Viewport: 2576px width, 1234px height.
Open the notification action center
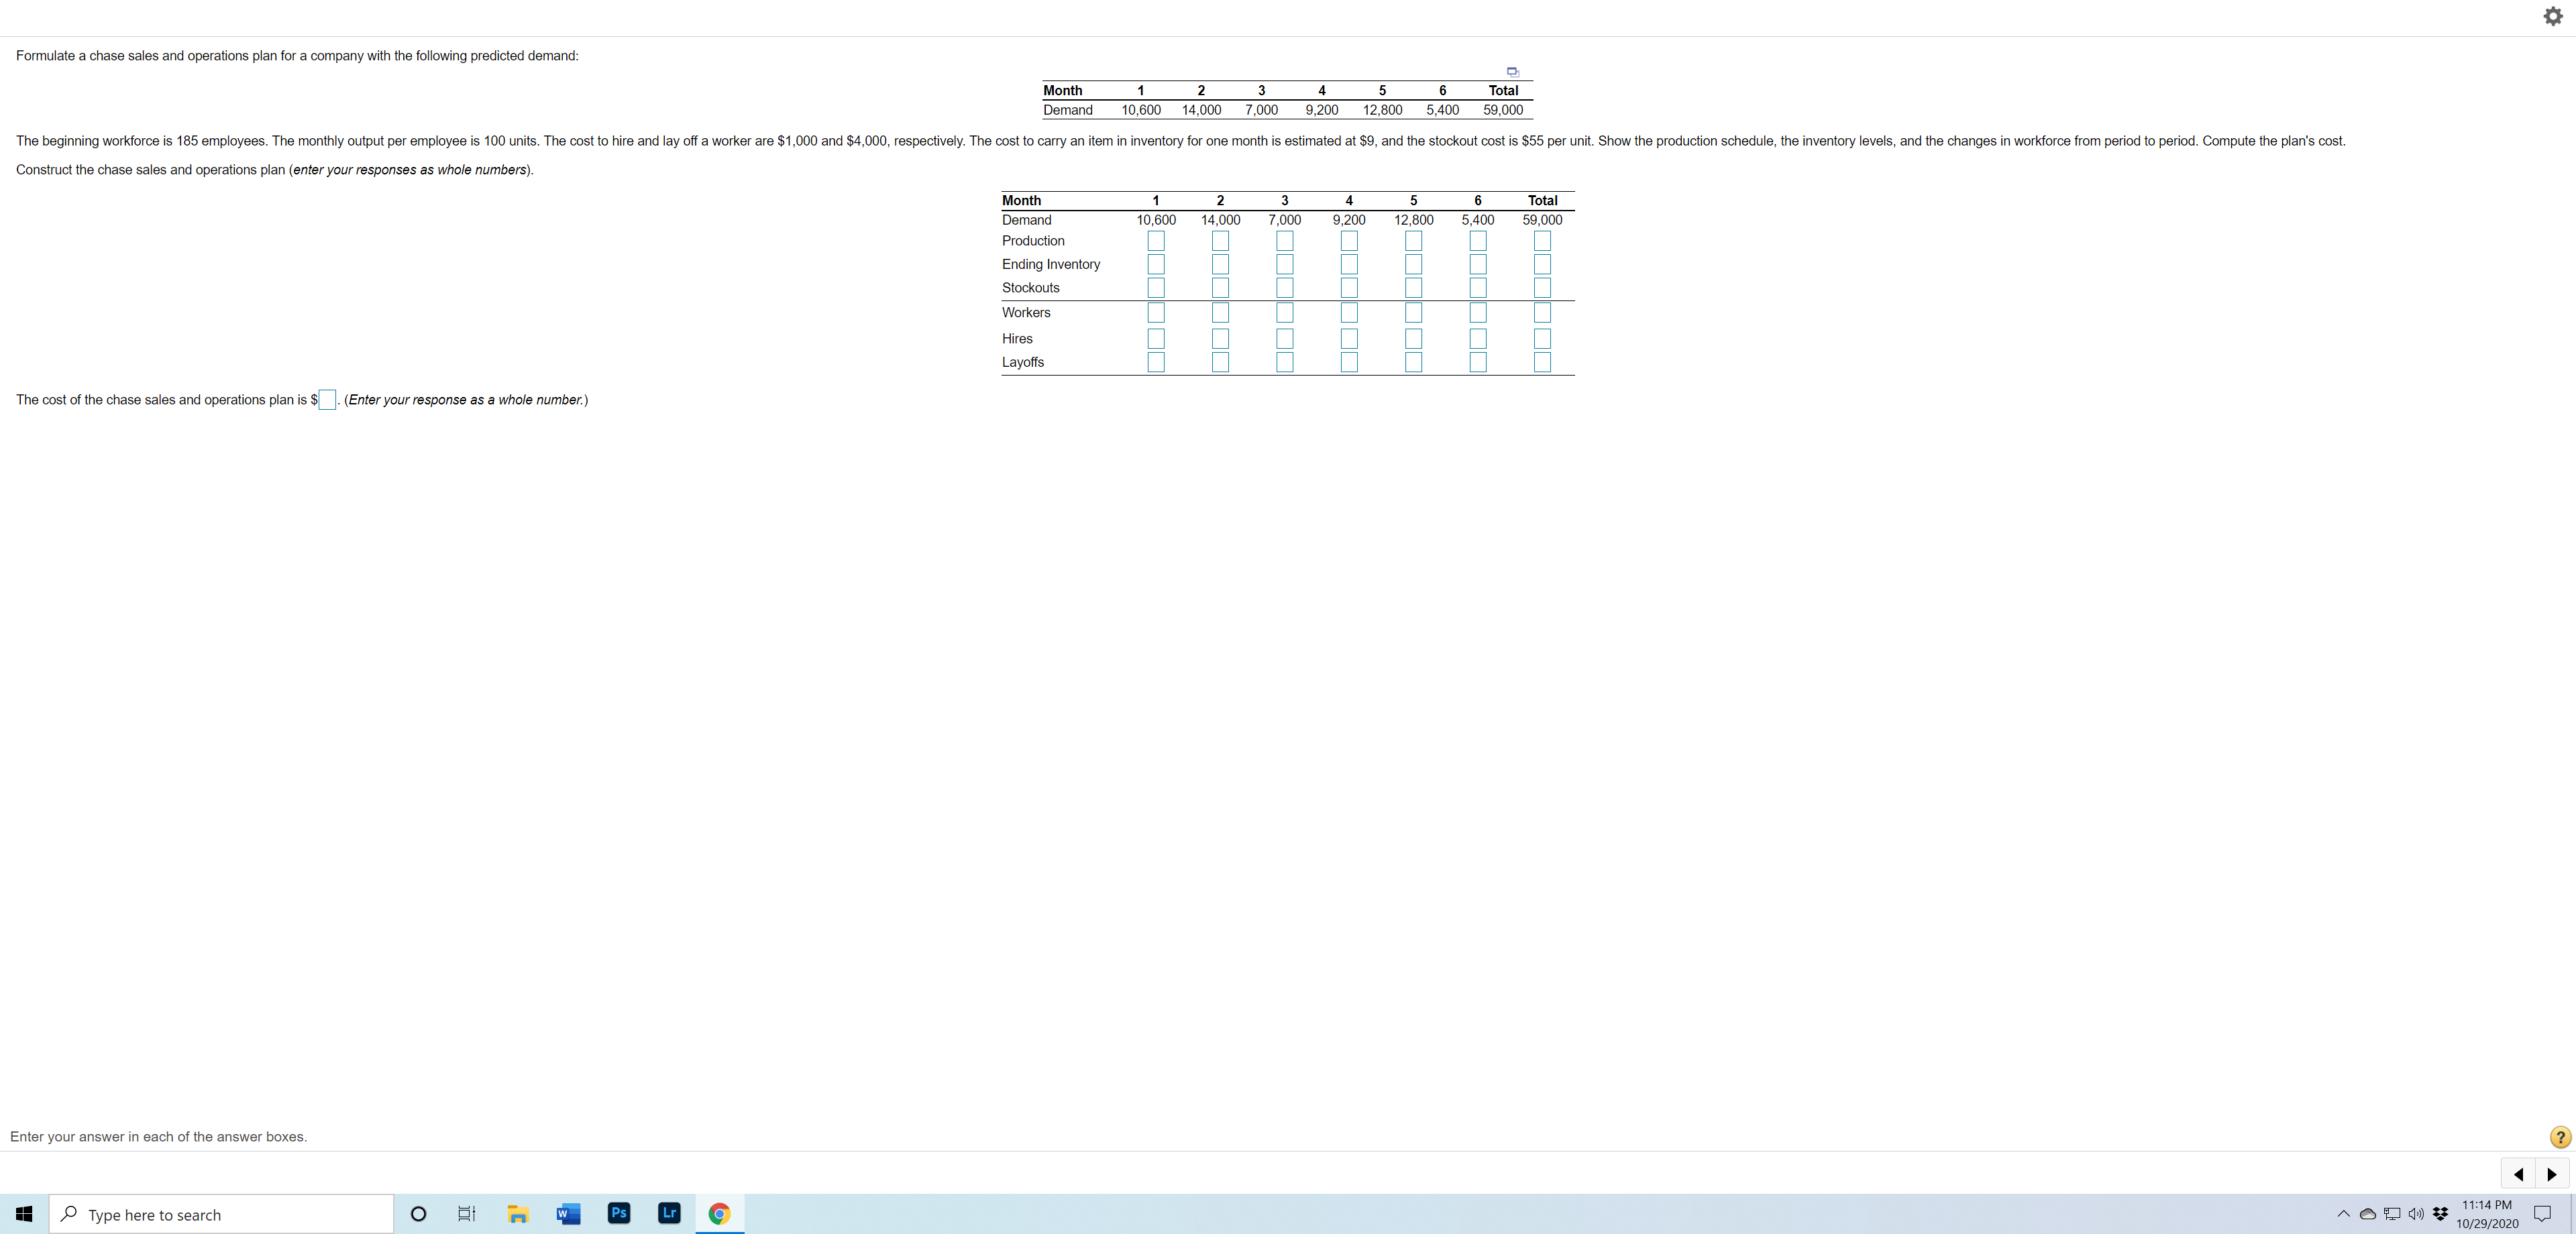[x=2542, y=1214]
